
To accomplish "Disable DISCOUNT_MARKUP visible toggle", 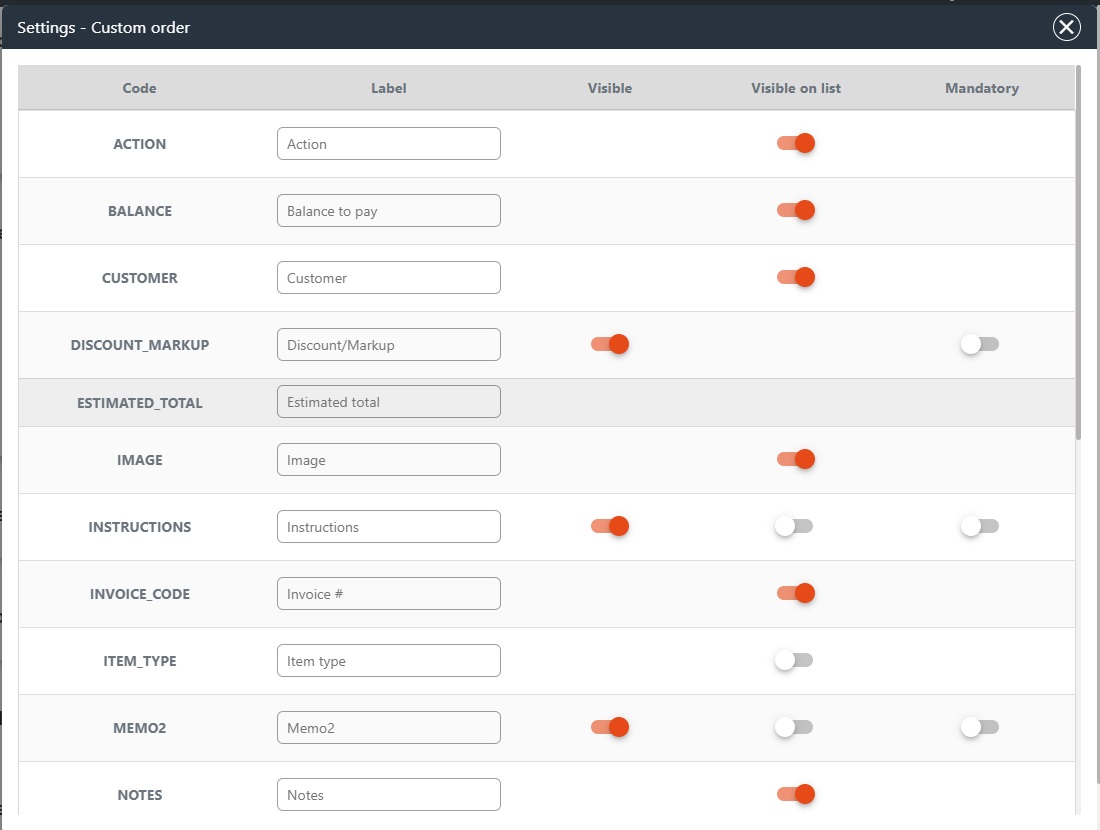I will tap(610, 344).
